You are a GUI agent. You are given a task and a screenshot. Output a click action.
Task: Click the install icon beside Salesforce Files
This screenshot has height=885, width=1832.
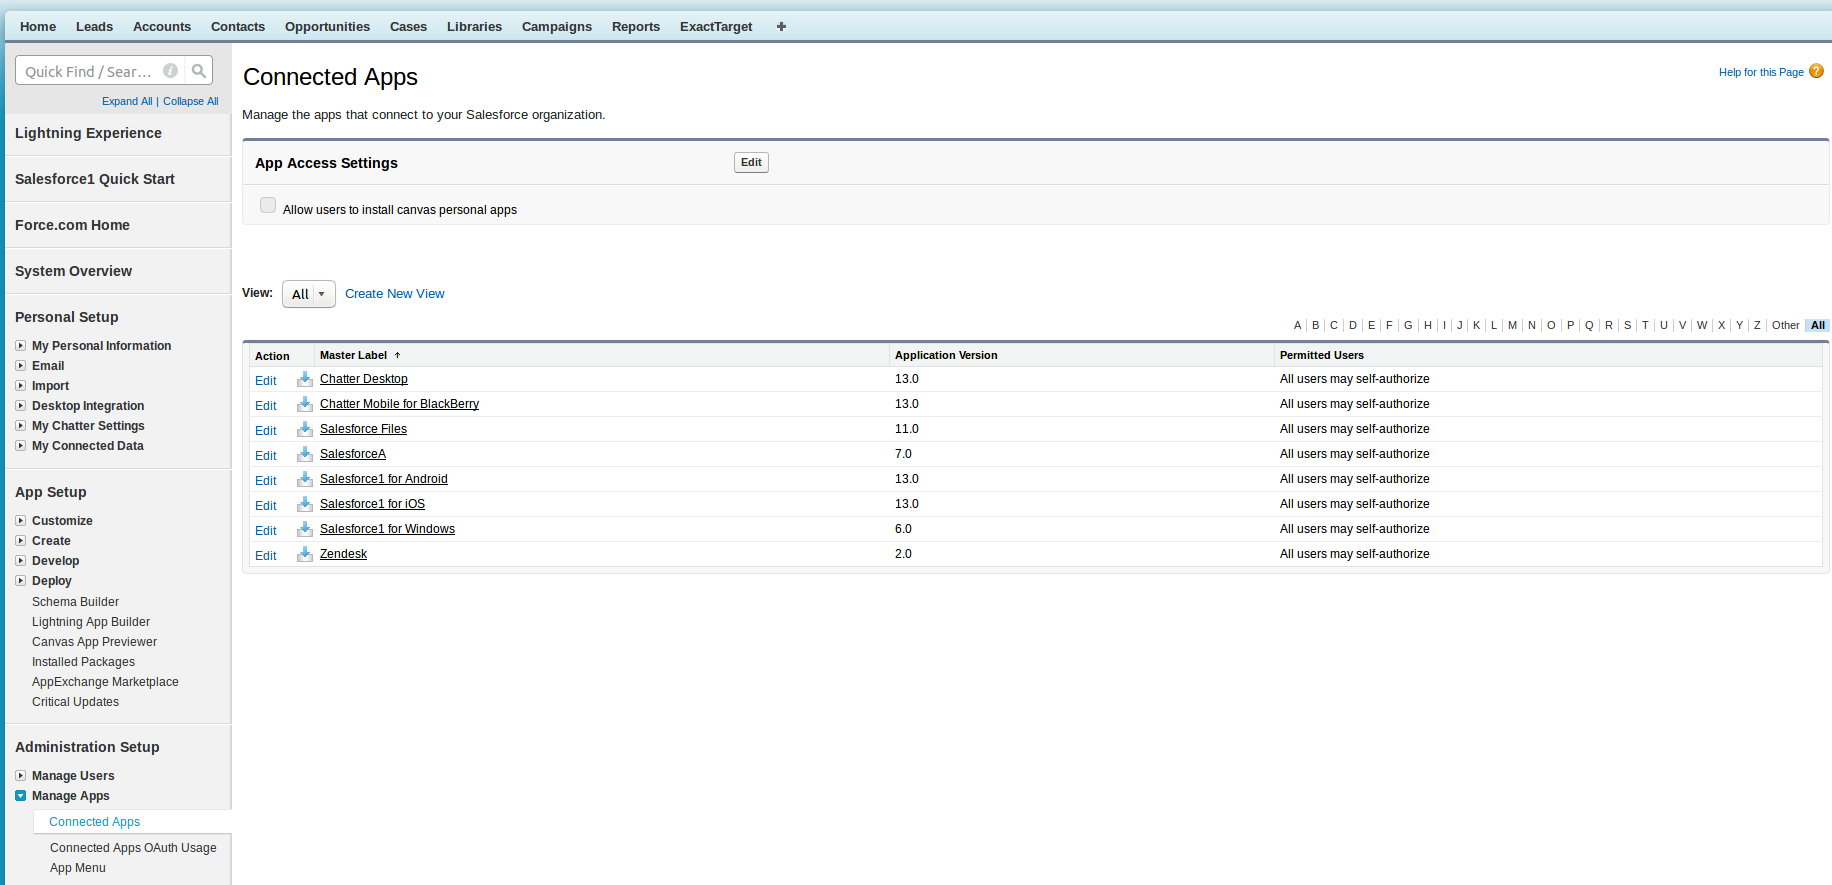[305, 429]
